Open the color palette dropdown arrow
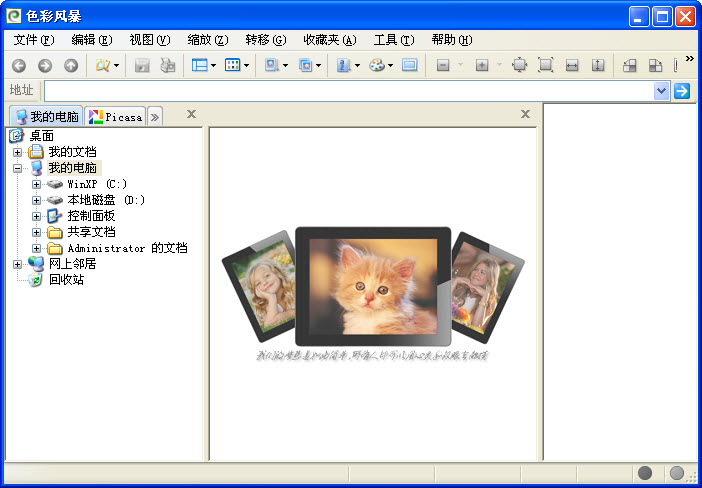The width and height of the screenshot is (702, 488). click(390, 66)
